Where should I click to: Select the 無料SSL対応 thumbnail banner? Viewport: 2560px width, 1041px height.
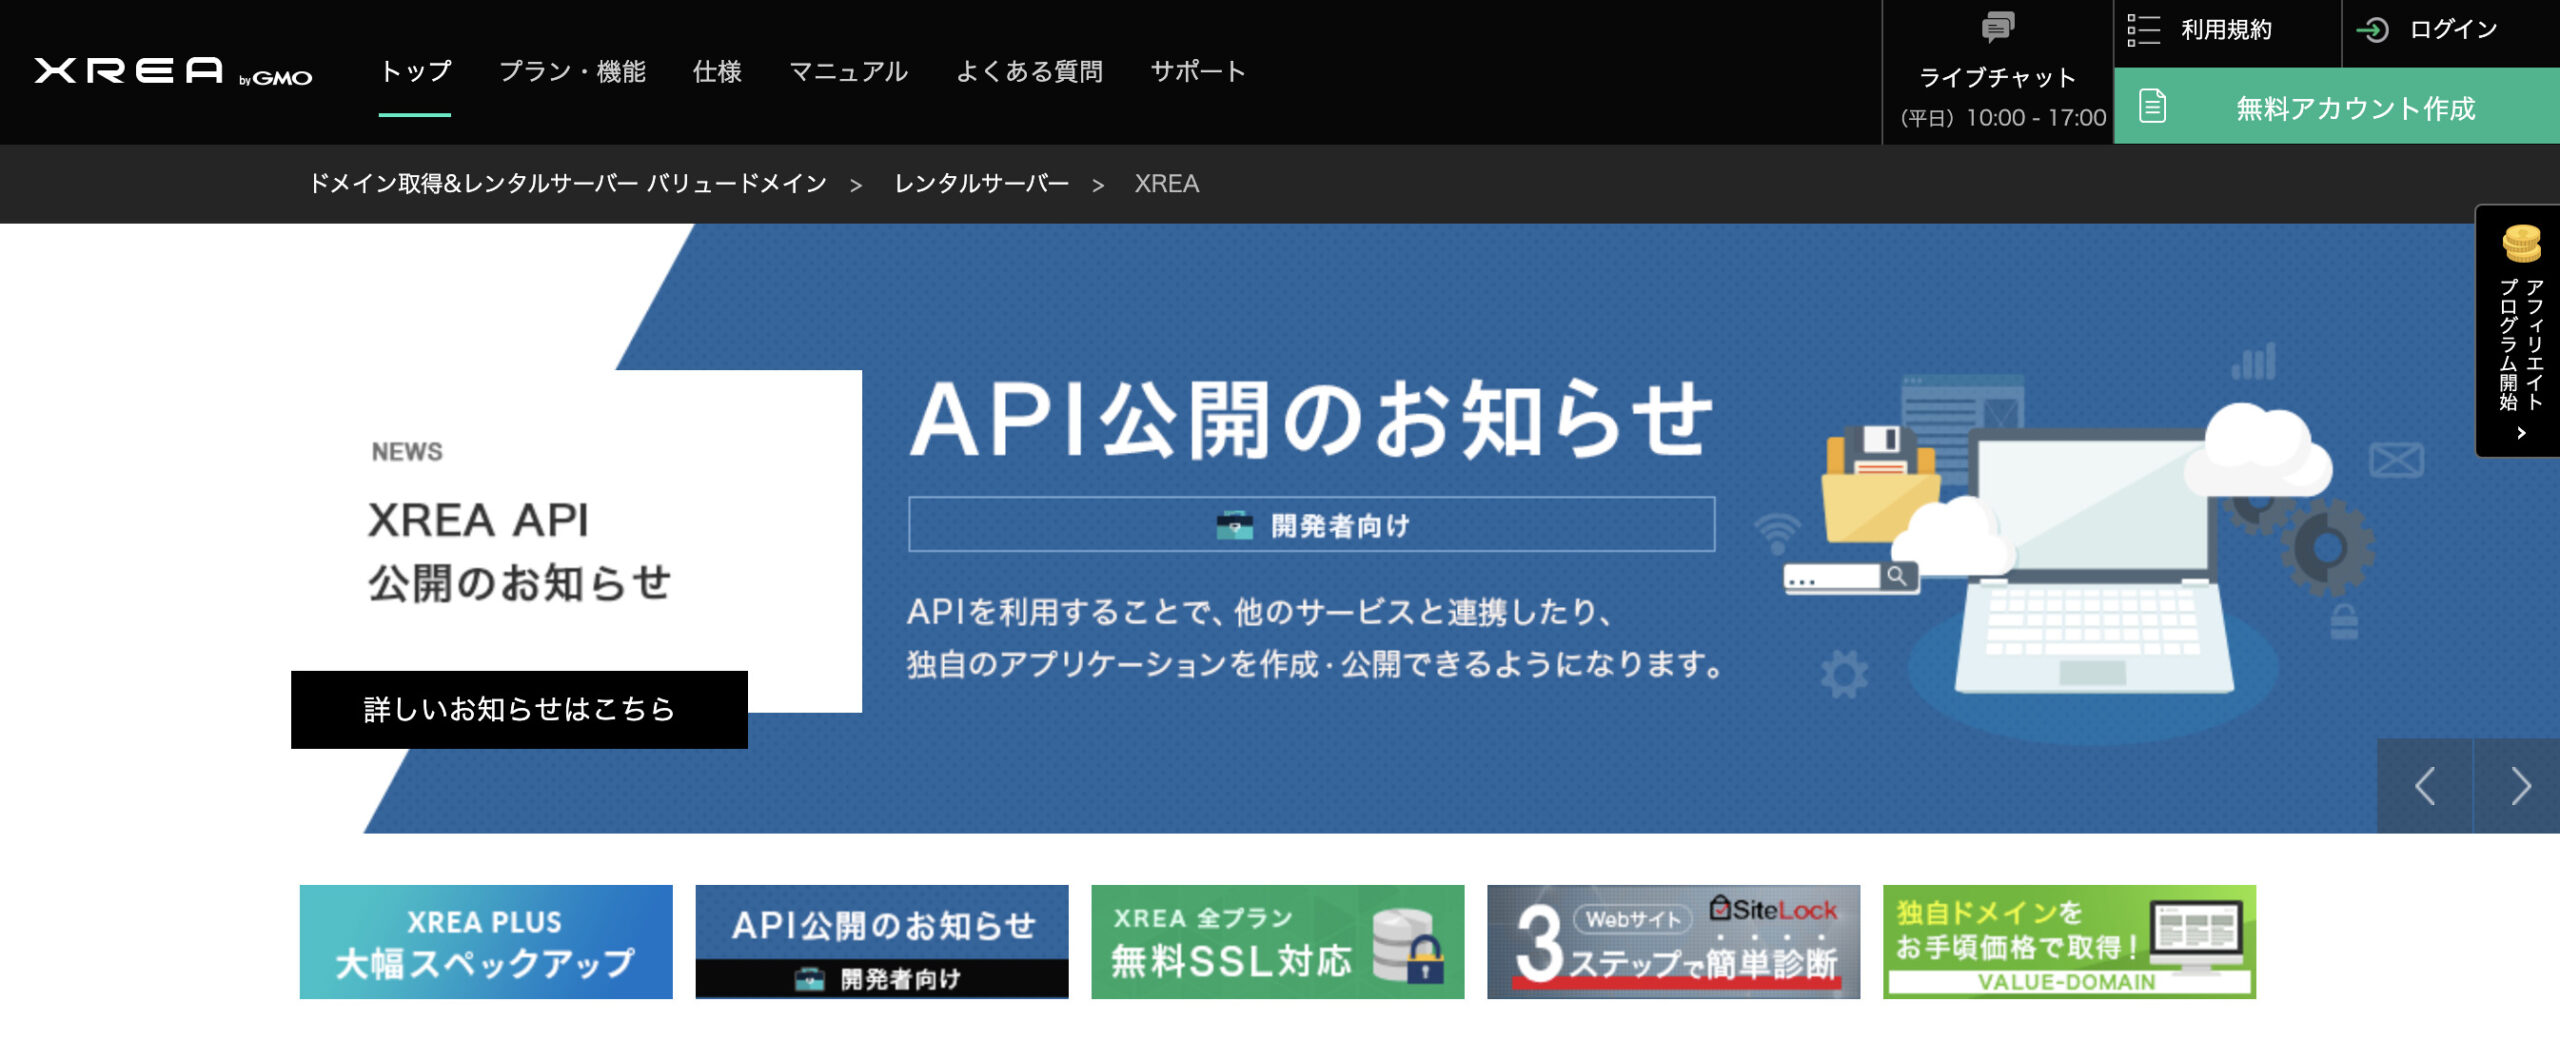[1278, 941]
